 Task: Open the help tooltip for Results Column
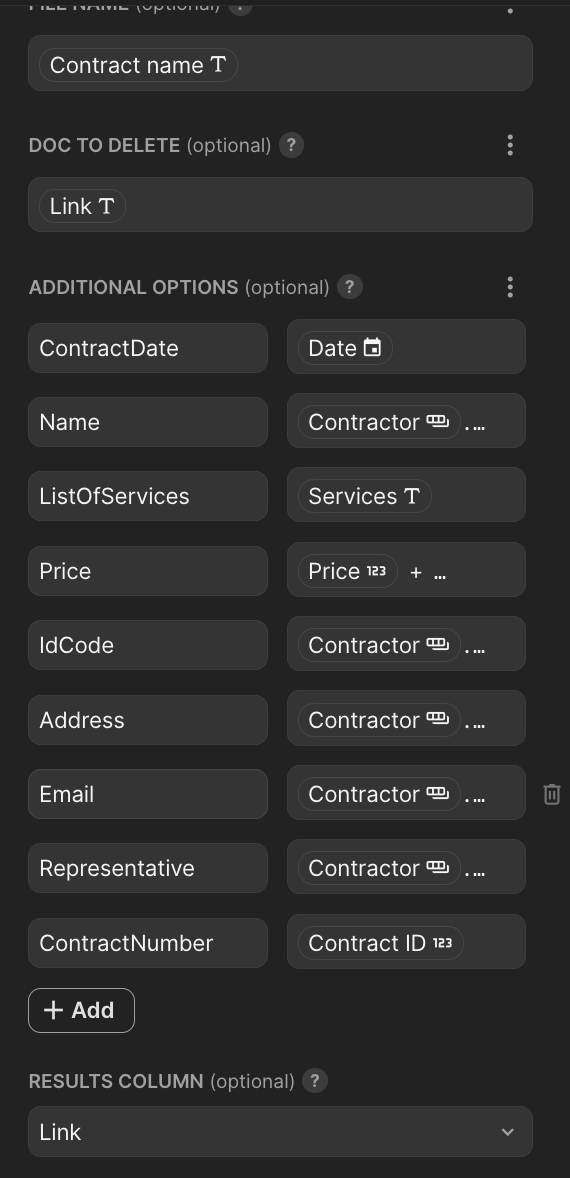[315, 1081]
